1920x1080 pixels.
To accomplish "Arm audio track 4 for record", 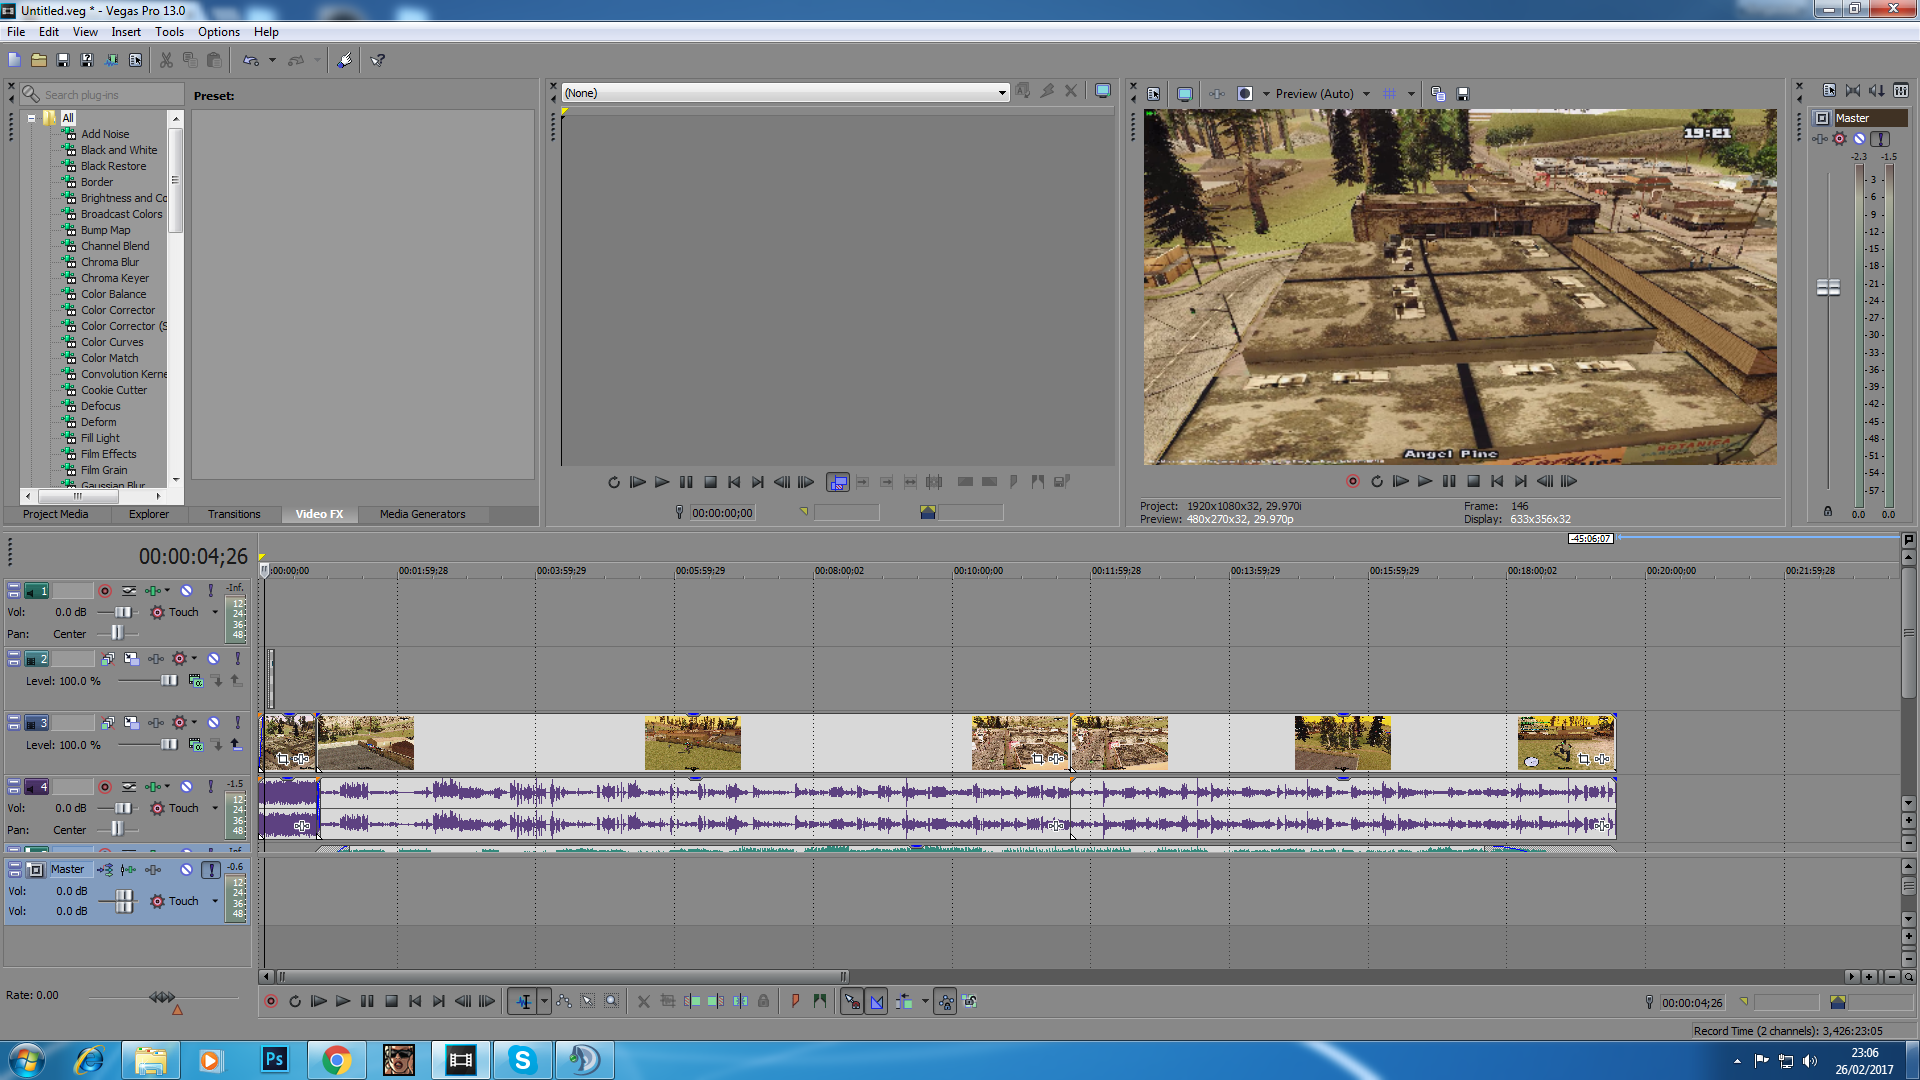I will (x=104, y=787).
